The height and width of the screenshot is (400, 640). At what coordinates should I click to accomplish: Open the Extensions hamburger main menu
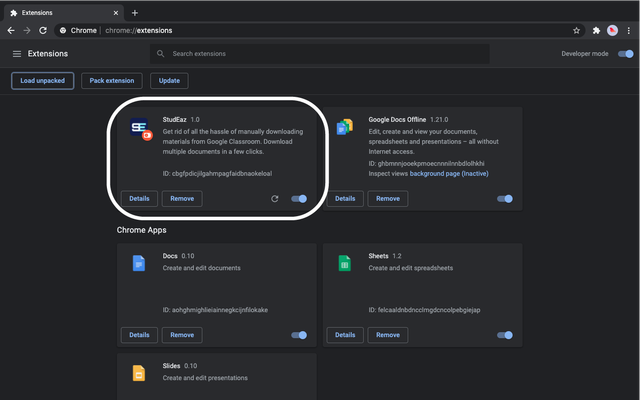coord(17,54)
